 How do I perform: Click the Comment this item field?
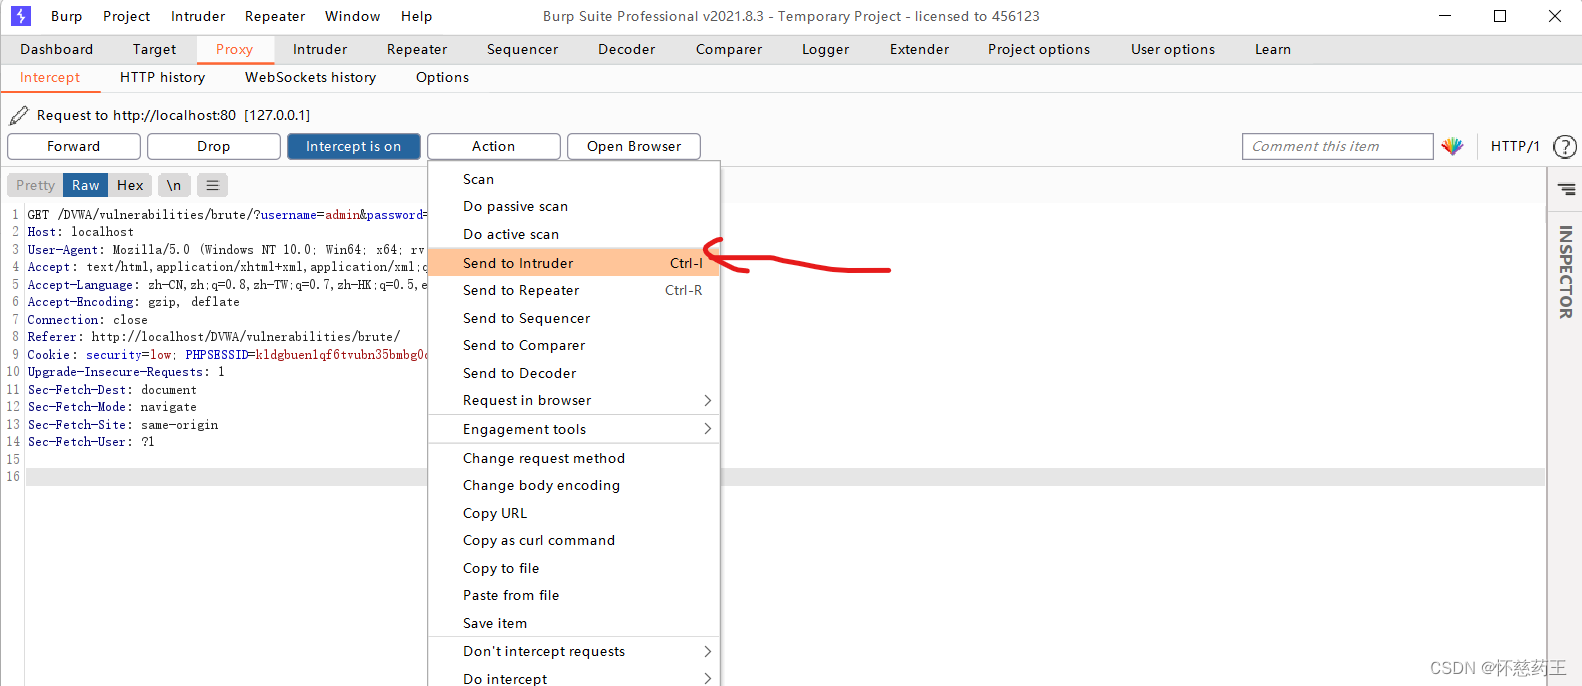(x=1338, y=146)
